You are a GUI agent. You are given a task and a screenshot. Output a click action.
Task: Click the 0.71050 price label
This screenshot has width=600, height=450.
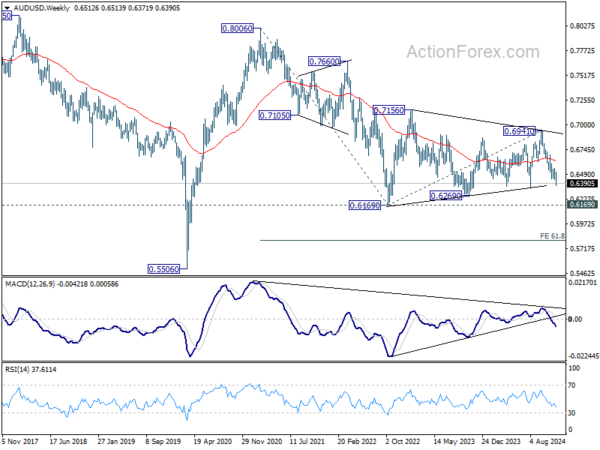click(x=274, y=115)
